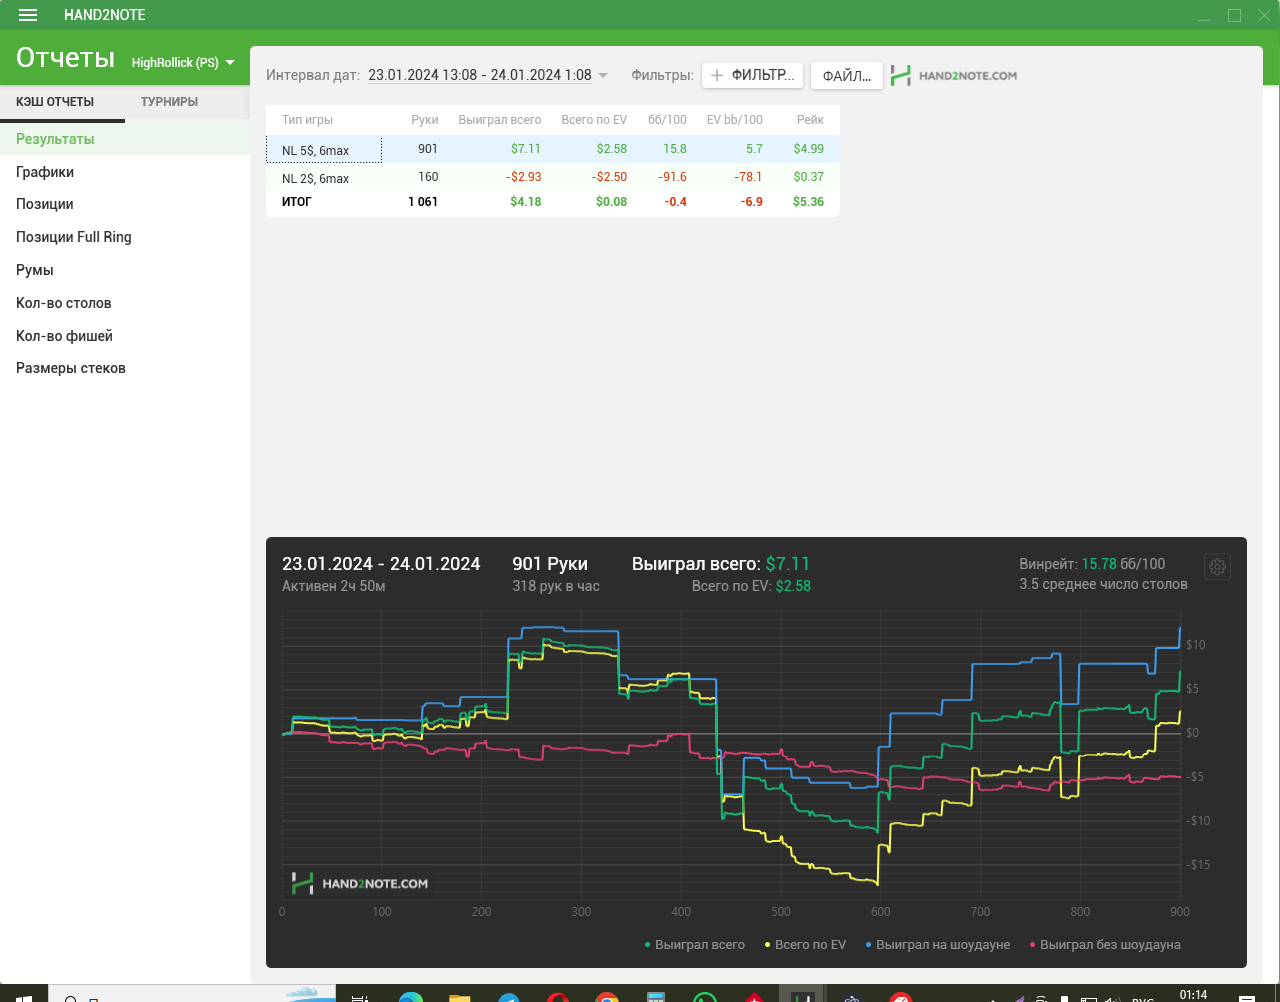Image resolution: width=1280 pixels, height=1002 pixels.
Task: Toggle the Выиграл на шоудауне legend line
Action: [x=938, y=944]
